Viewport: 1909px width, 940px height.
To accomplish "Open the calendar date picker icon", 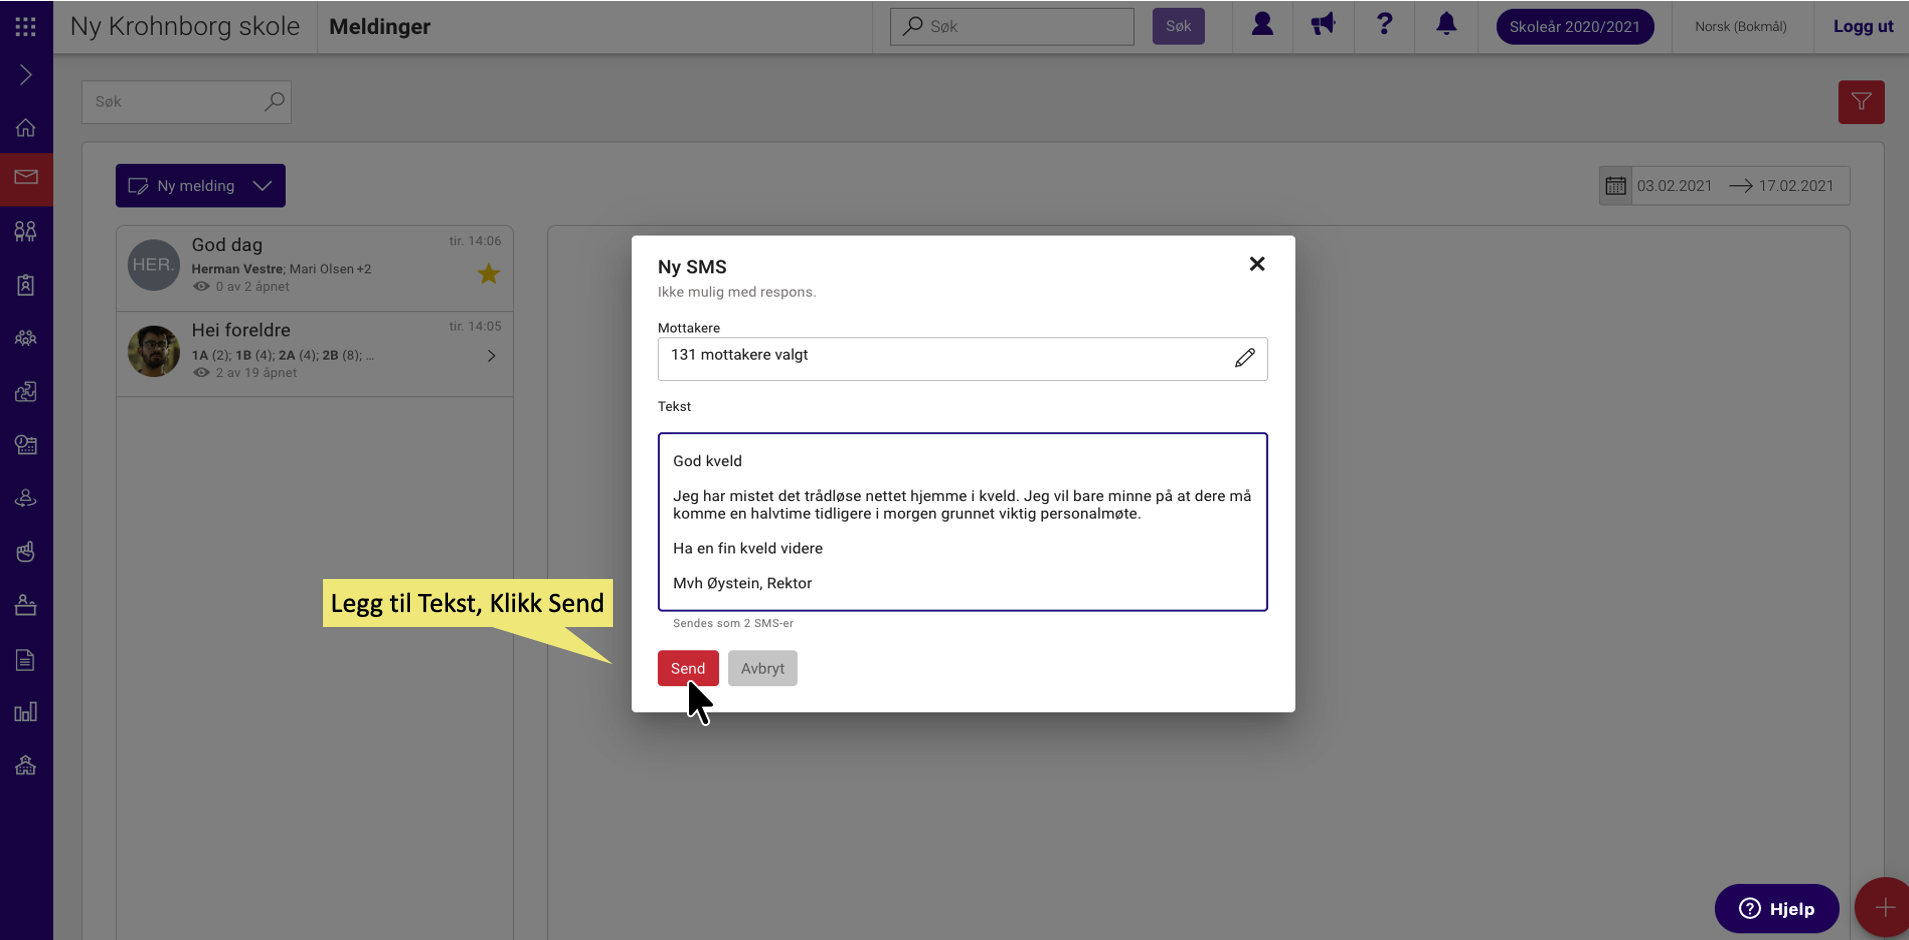I will click(1616, 186).
